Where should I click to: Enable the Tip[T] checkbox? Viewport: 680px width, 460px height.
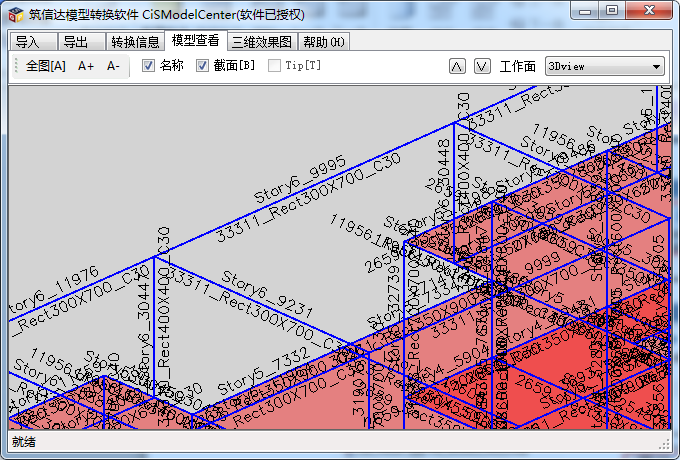pos(274,66)
